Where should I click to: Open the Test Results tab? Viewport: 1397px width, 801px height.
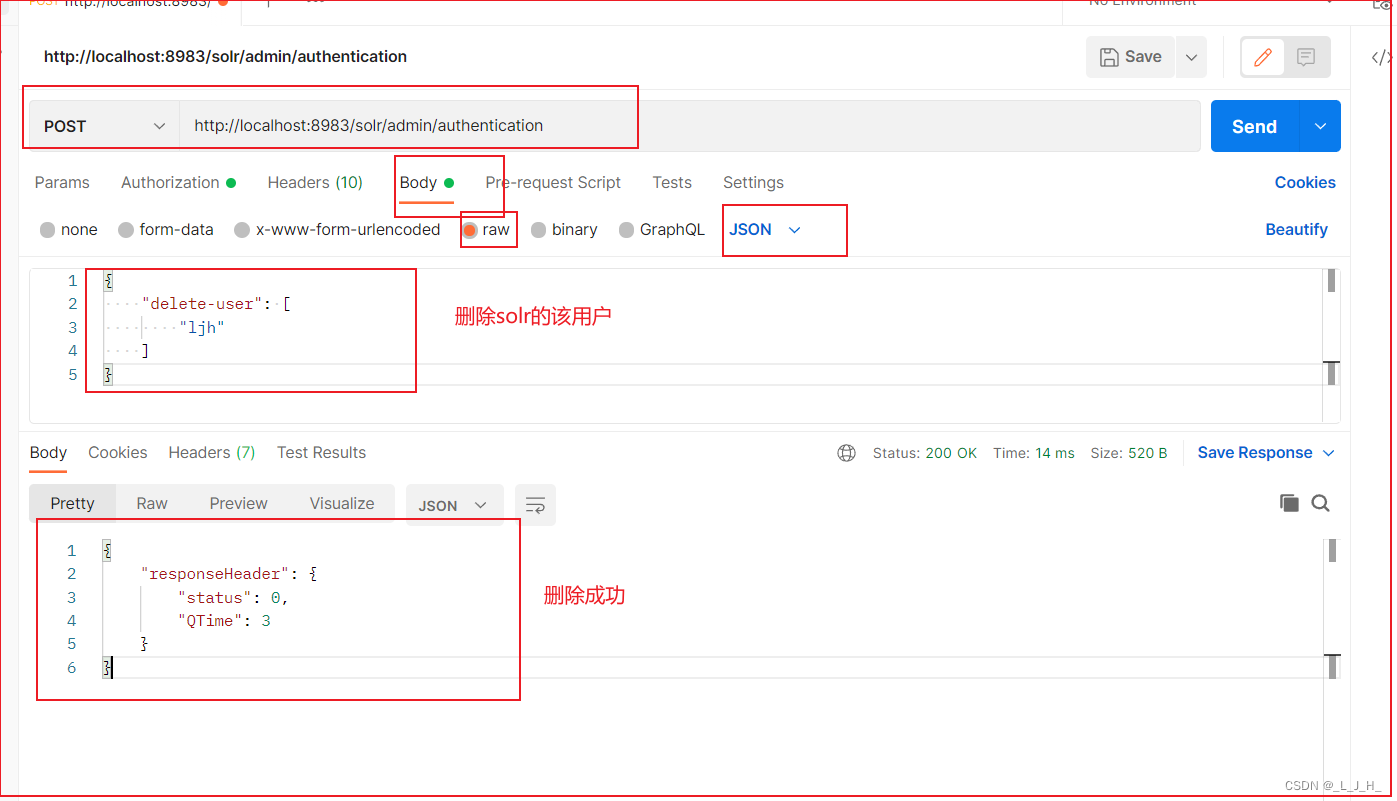pos(321,452)
